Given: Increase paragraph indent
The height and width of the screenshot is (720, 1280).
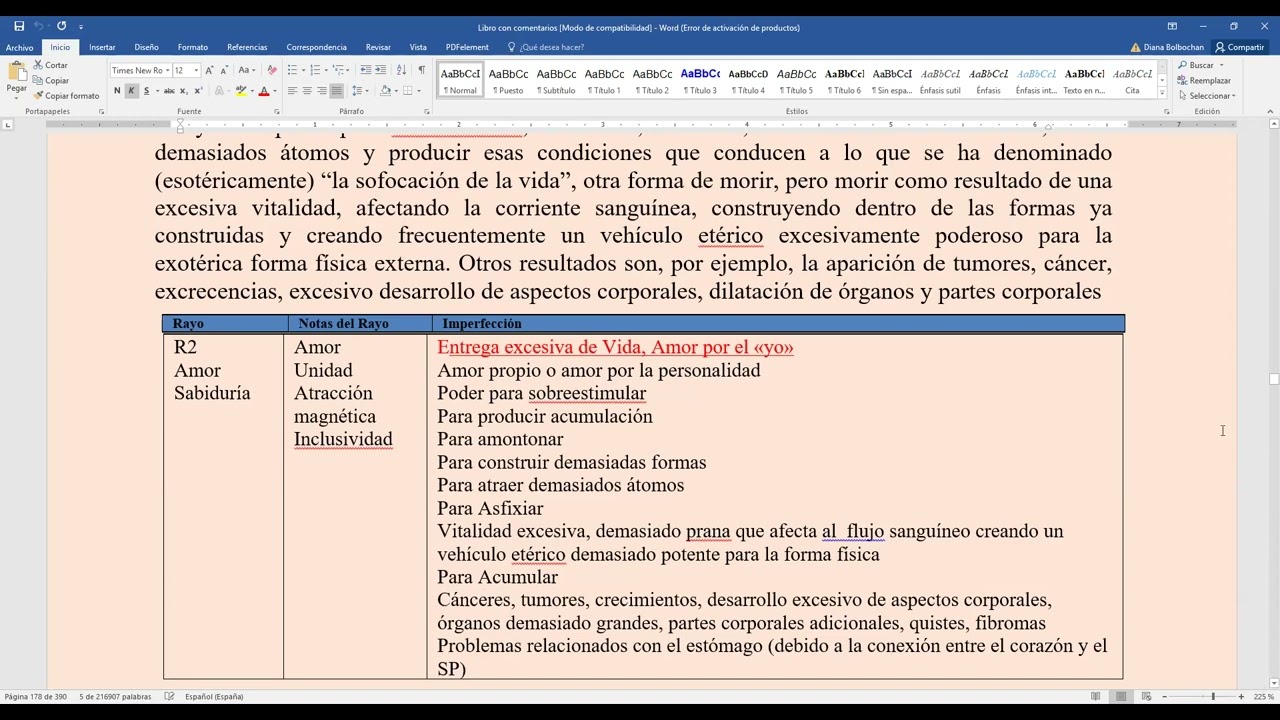Looking at the screenshot, I should coord(381,70).
